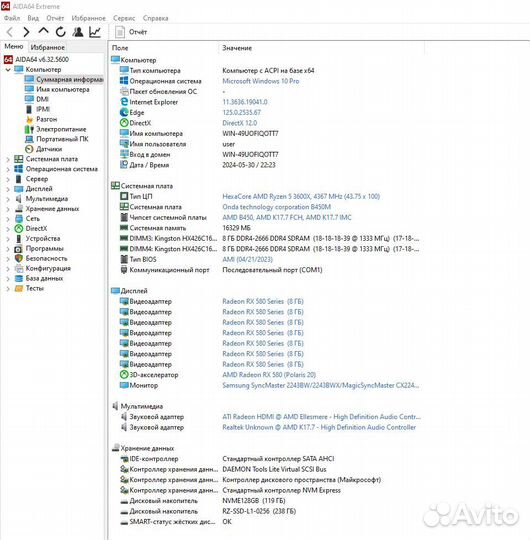Go up one level with up arrow
This screenshot has height=540, width=530.
[x=43, y=31]
